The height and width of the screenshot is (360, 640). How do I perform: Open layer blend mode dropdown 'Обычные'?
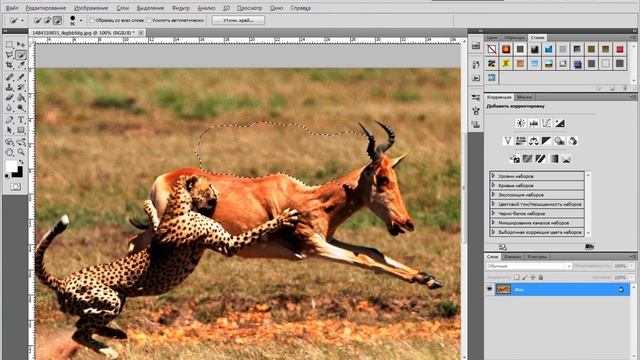pyautogui.click(x=529, y=266)
